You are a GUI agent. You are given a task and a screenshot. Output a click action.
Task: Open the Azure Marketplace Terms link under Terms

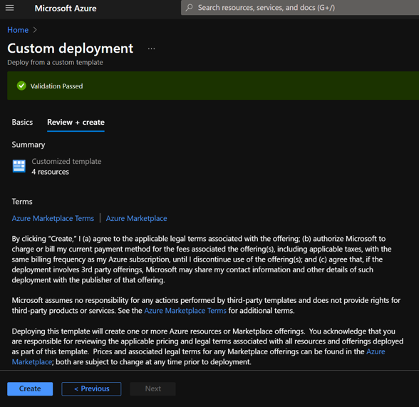(53, 218)
